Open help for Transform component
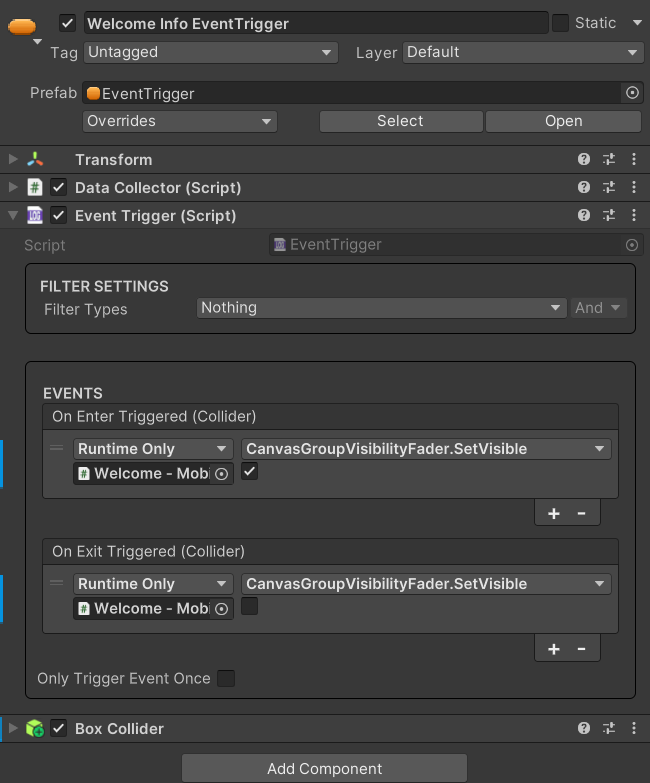Viewport: 650px width, 783px height. tap(584, 159)
